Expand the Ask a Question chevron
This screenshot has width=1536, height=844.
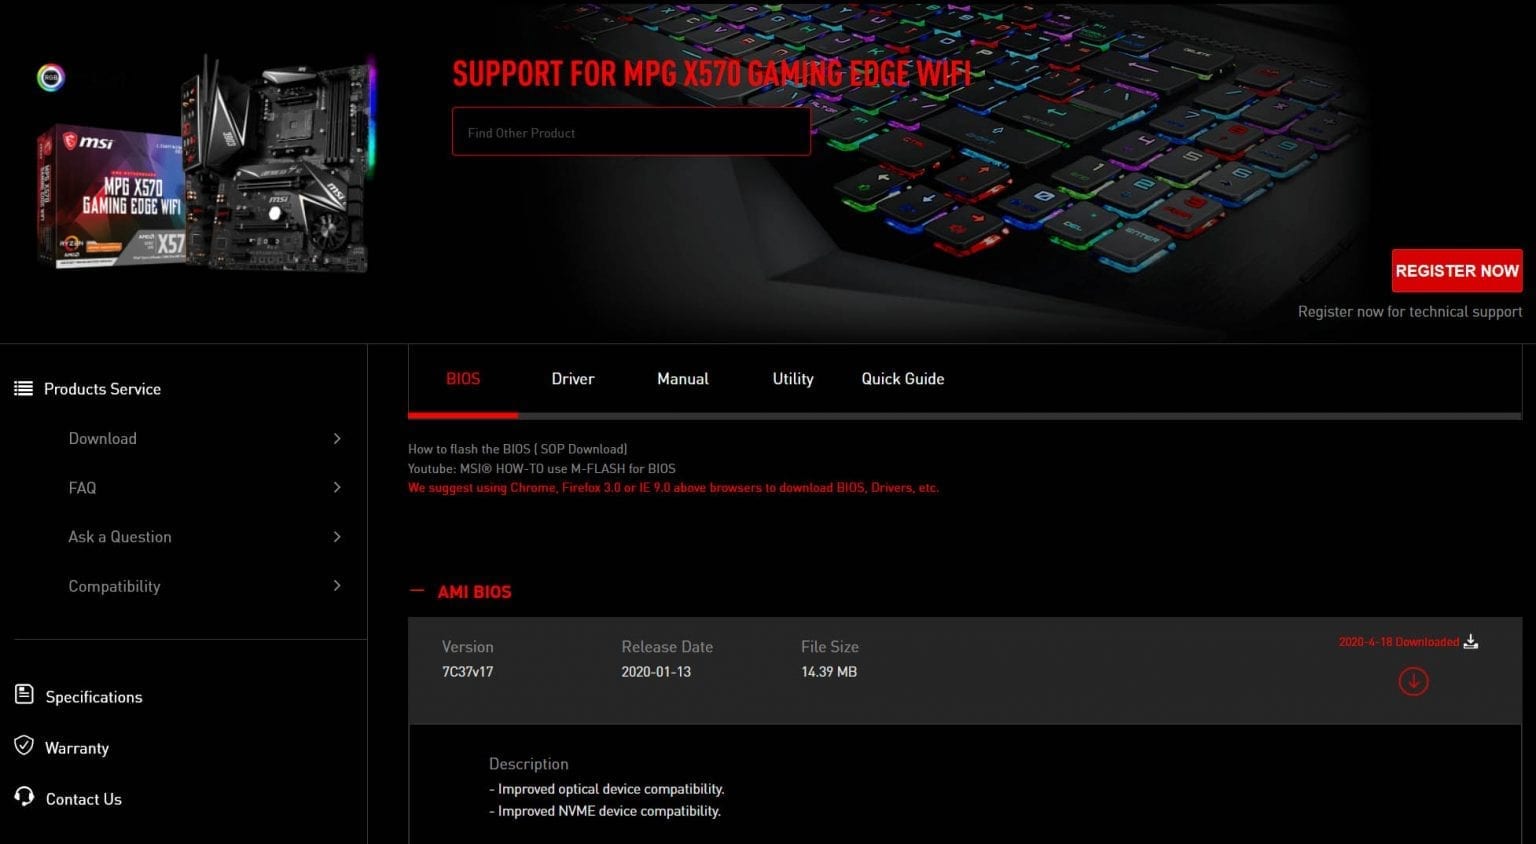337,537
